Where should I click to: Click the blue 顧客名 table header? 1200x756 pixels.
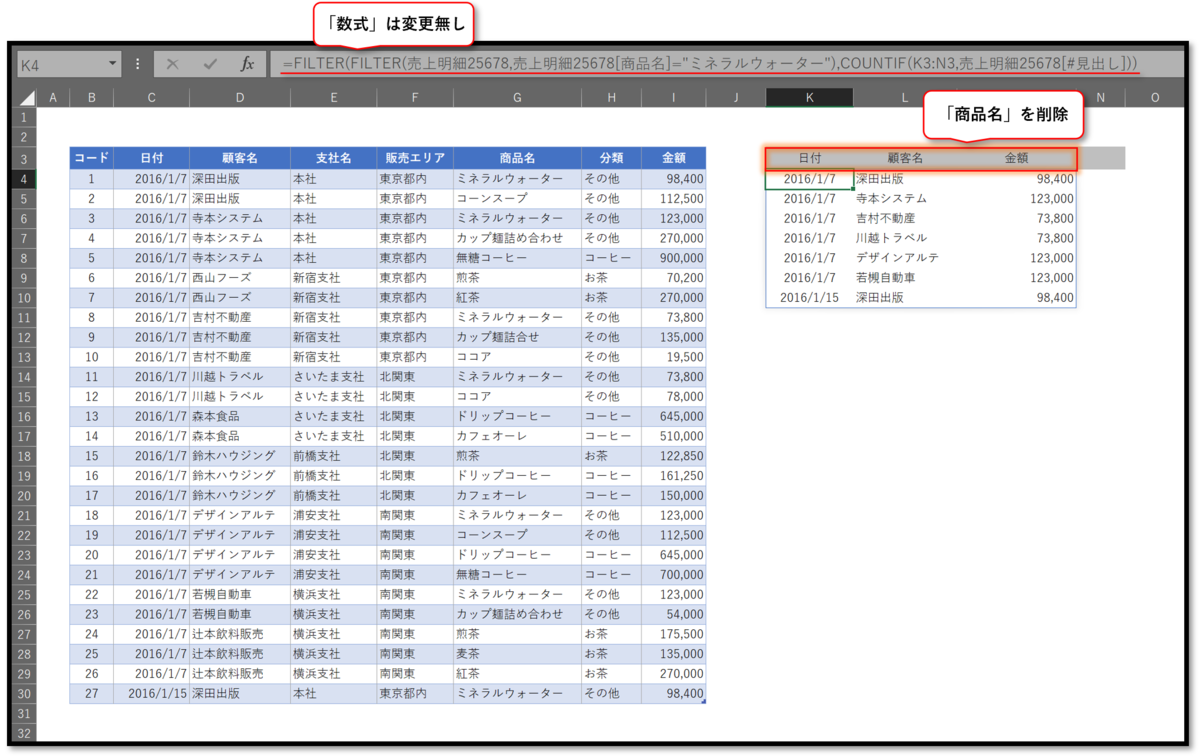tap(240, 158)
